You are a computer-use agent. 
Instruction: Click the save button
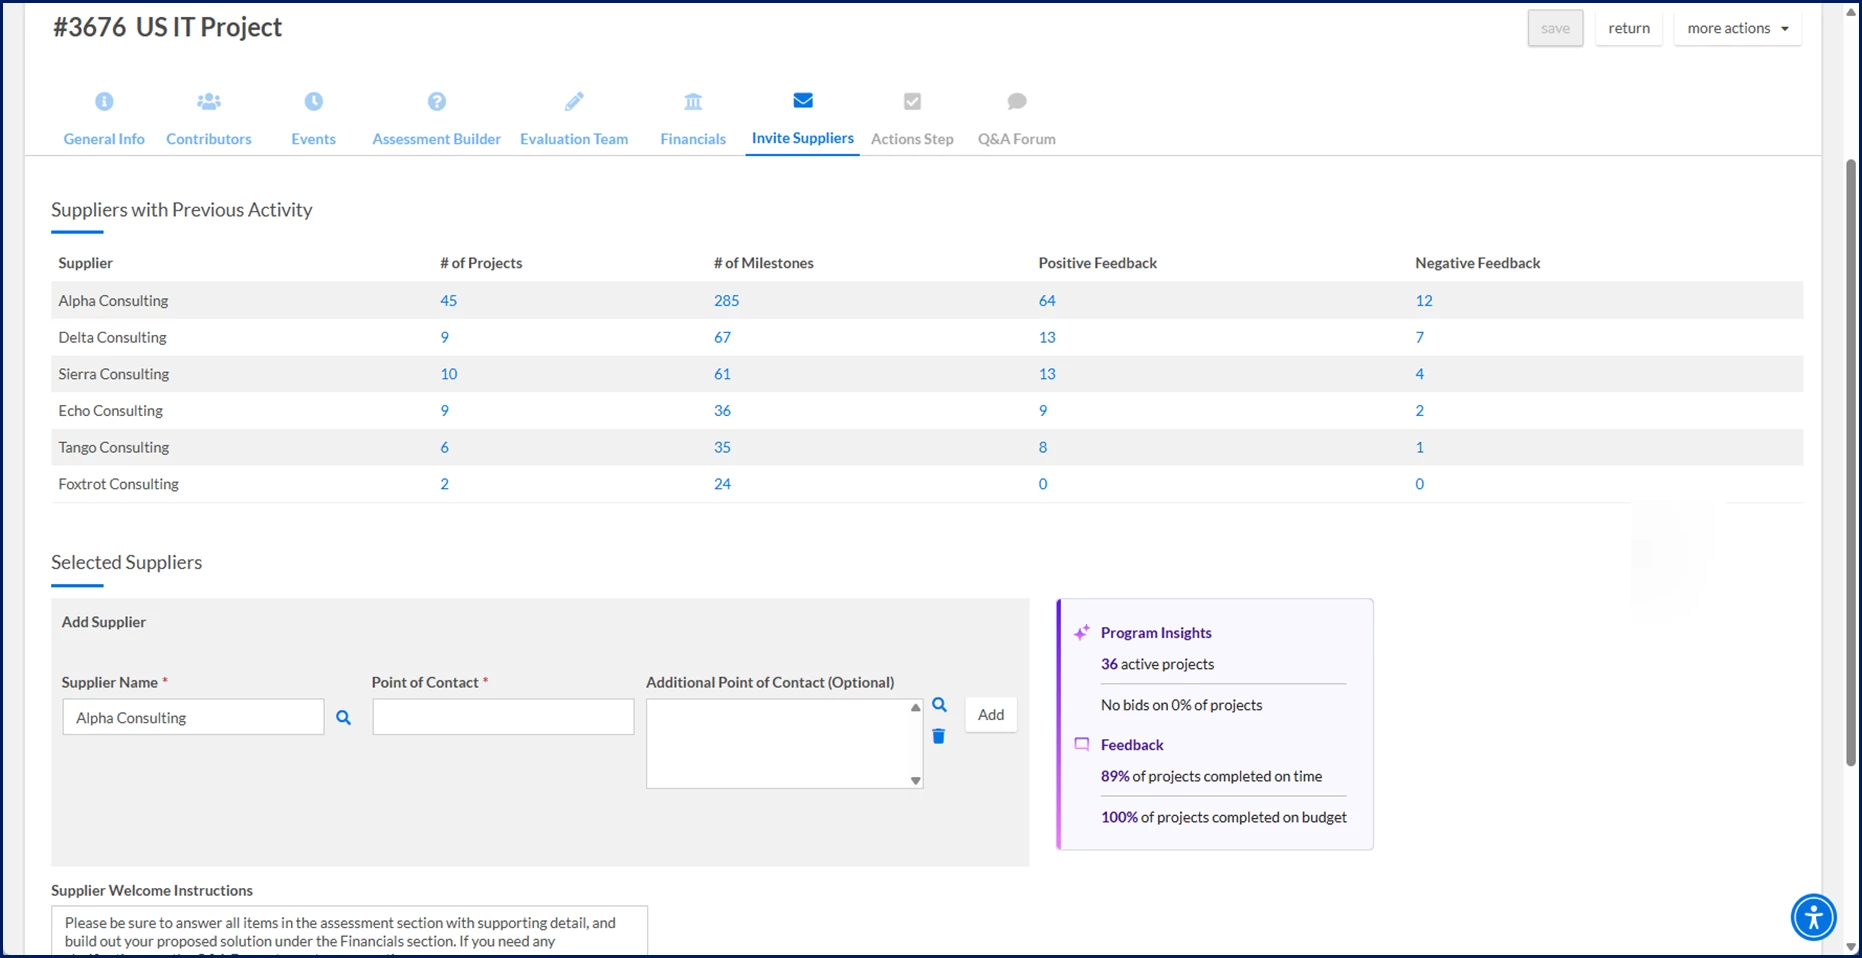[1555, 28]
